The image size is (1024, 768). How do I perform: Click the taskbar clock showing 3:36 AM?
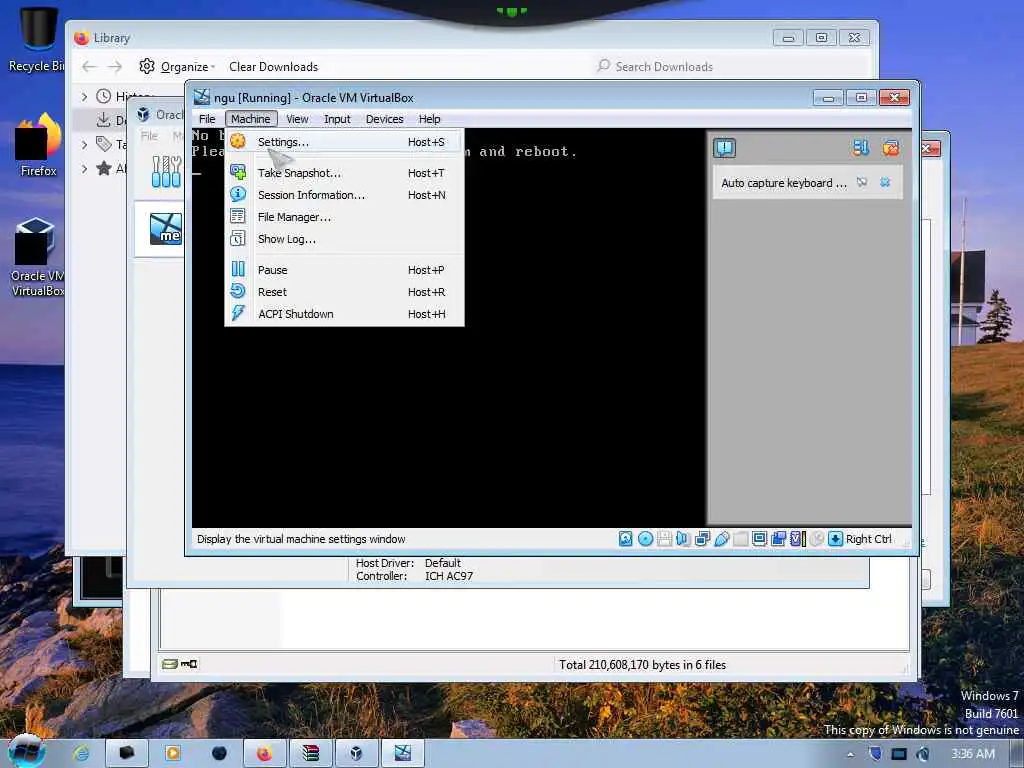pos(973,754)
